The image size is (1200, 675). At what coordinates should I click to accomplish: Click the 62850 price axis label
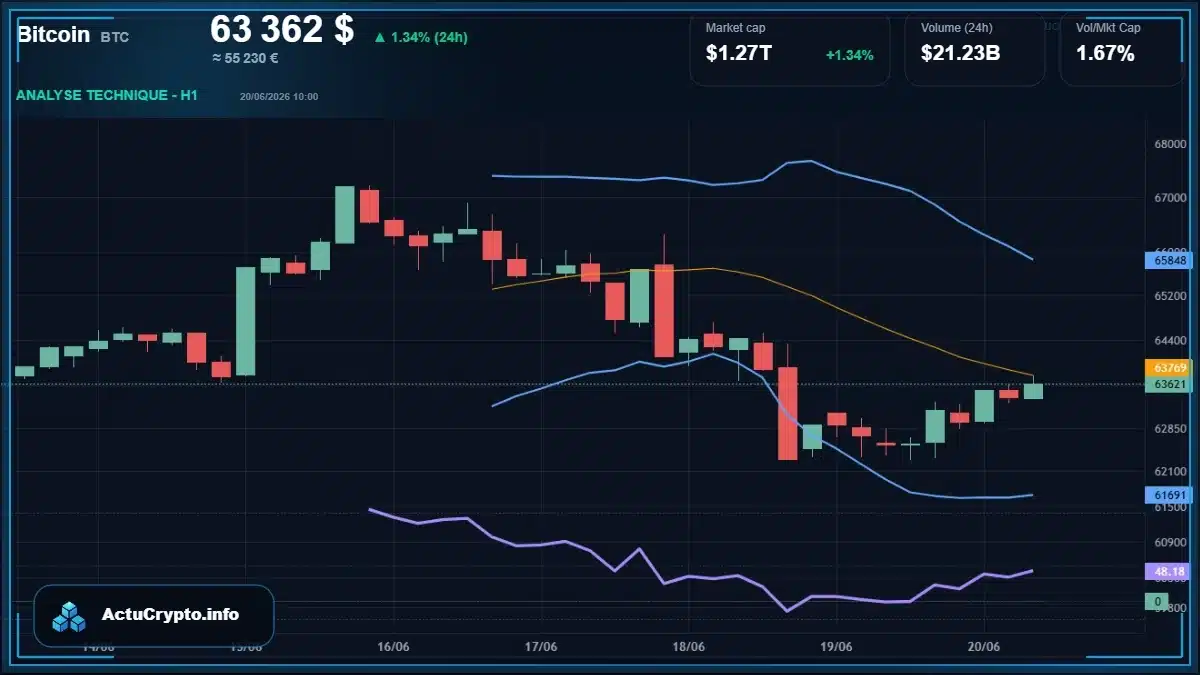[x=1170, y=428]
